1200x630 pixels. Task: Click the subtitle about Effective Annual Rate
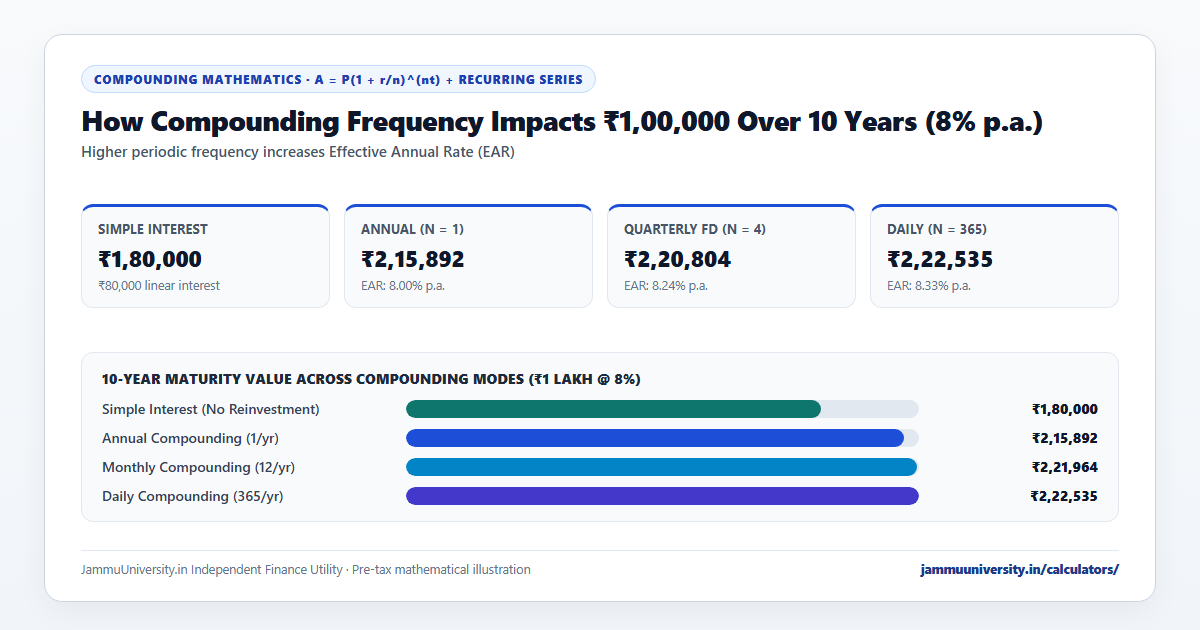298,153
